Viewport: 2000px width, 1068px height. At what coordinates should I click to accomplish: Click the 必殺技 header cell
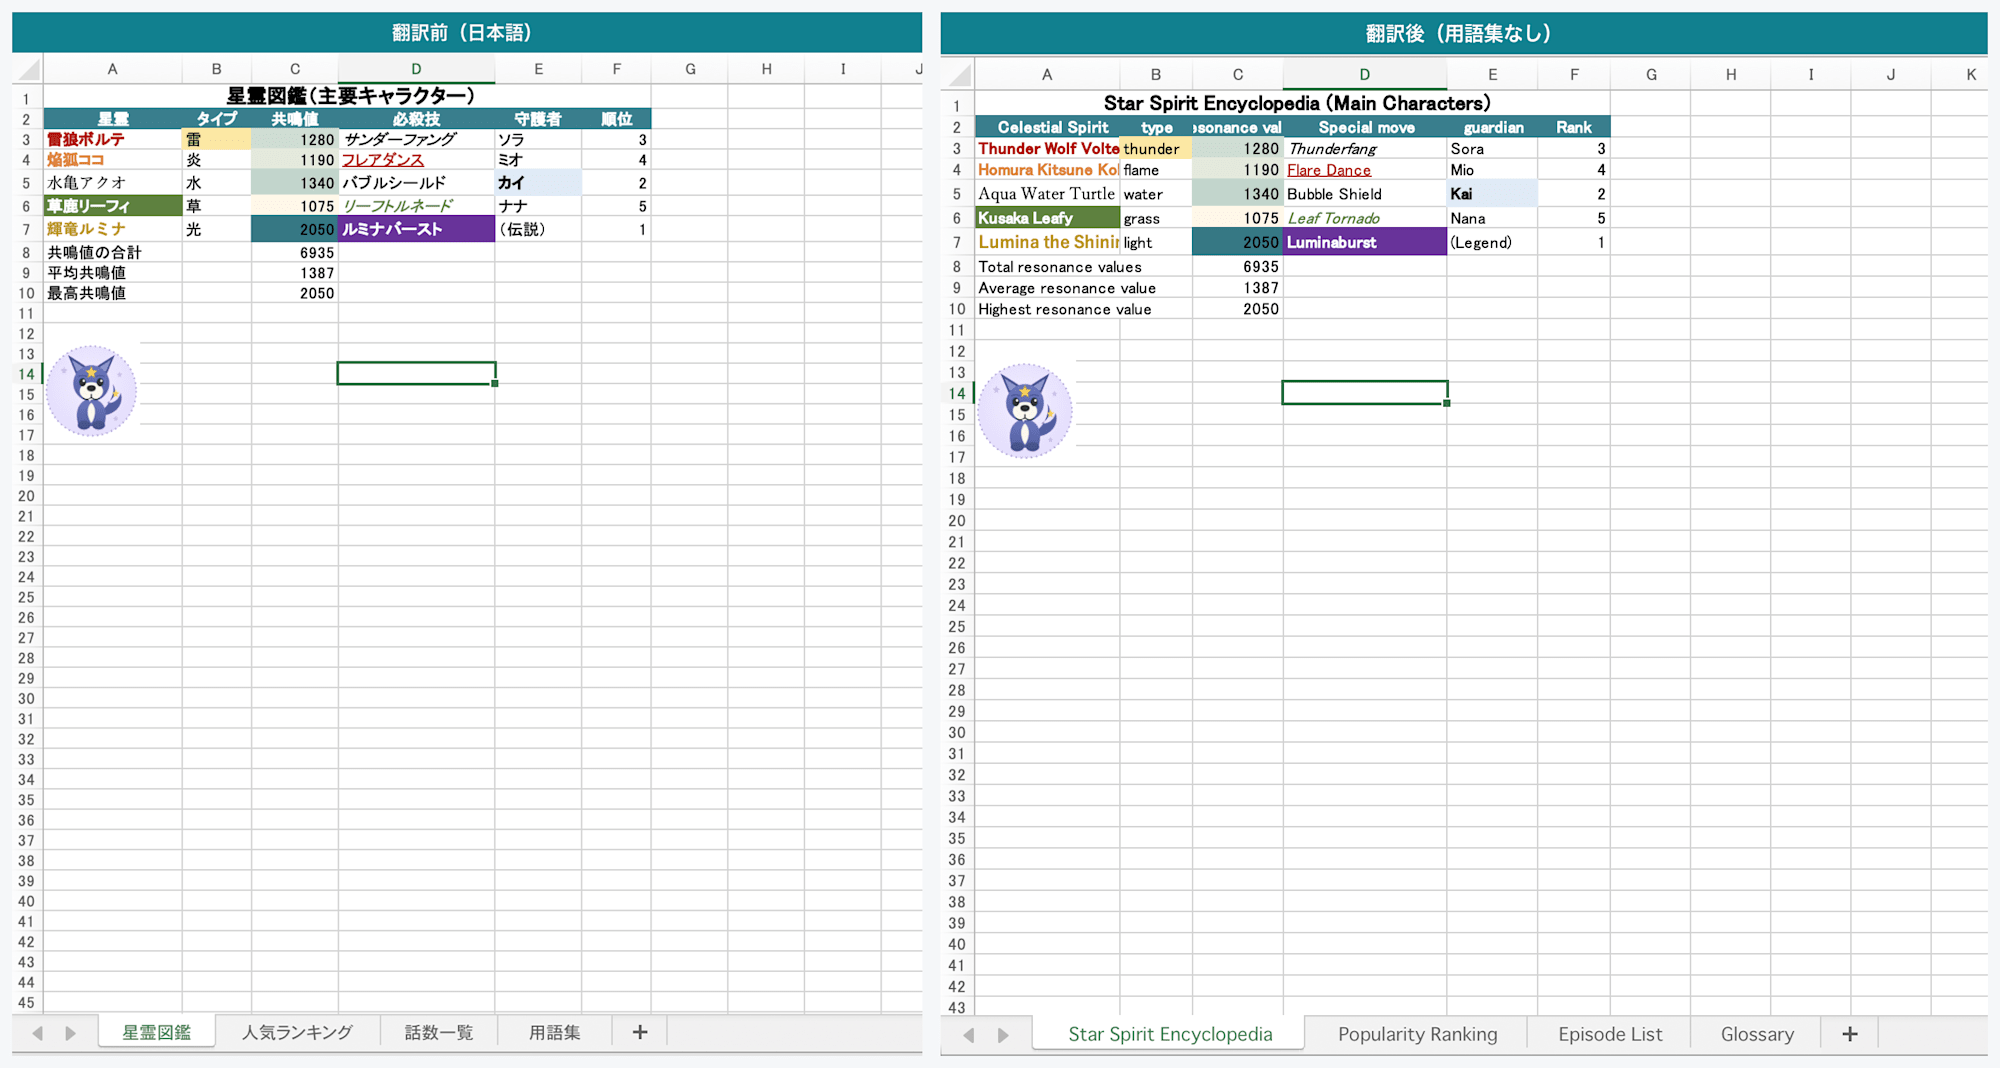416,119
